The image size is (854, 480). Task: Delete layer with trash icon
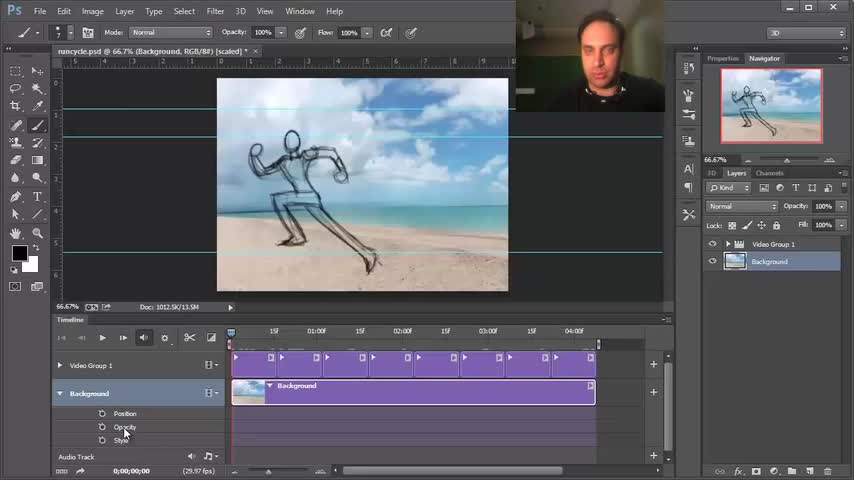(828, 471)
